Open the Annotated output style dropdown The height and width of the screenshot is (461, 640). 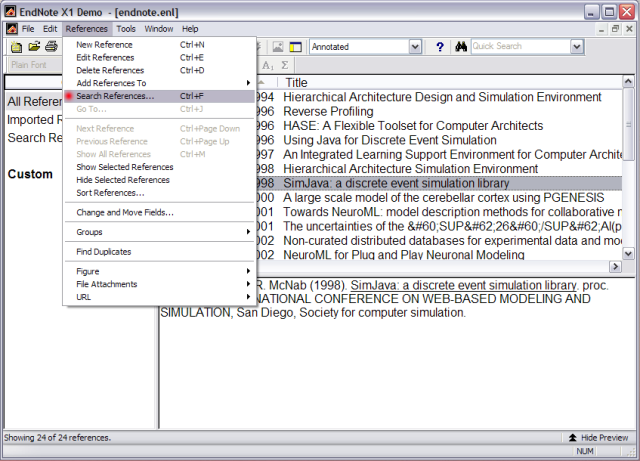[x=414, y=47]
